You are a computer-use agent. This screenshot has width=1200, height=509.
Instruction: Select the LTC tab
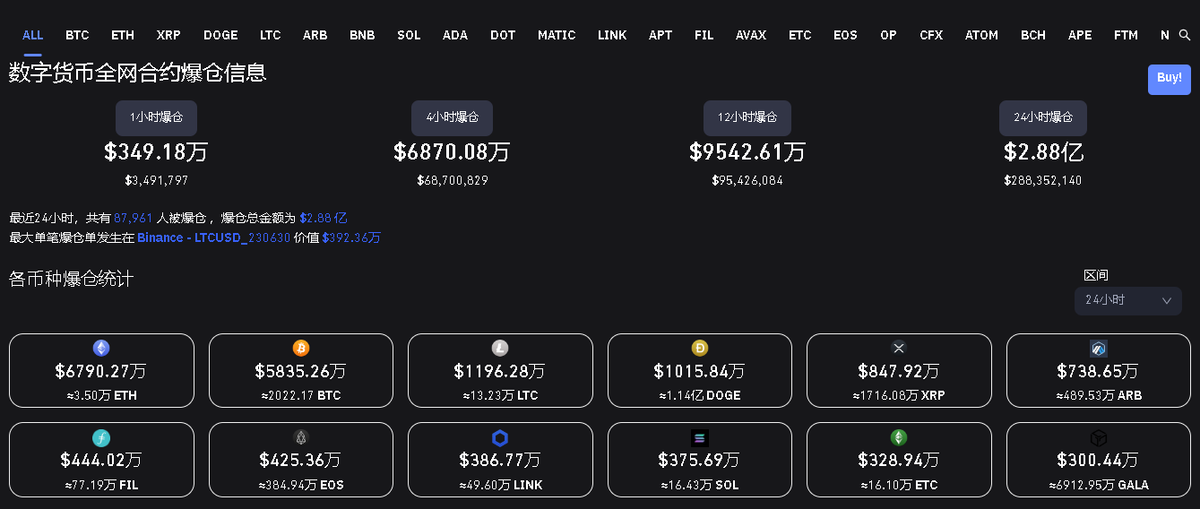(x=270, y=35)
